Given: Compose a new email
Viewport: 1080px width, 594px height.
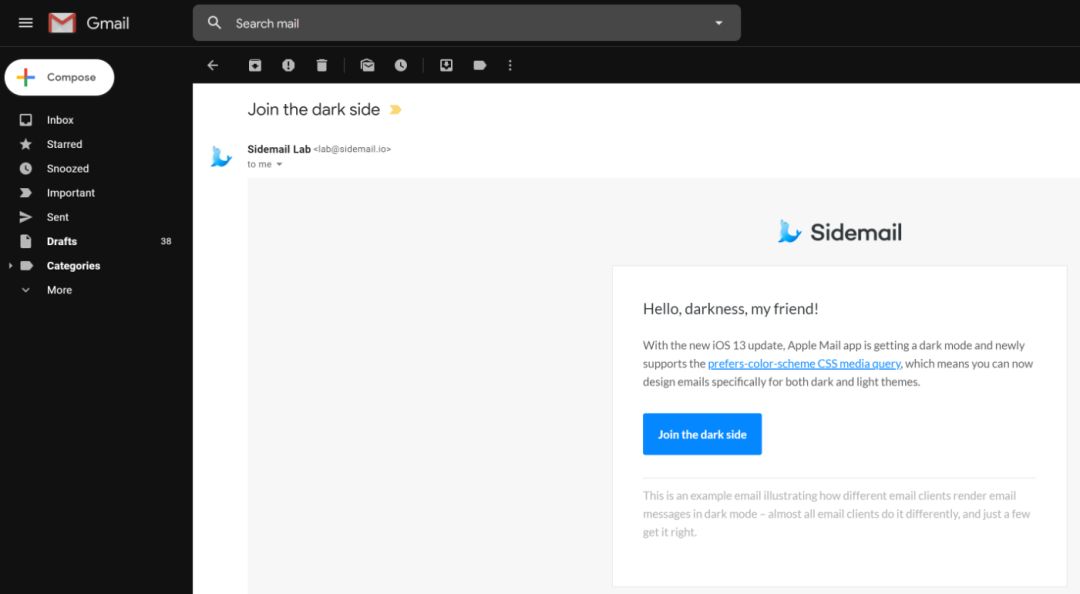Looking at the screenshot, I should (x=59, y=77).
